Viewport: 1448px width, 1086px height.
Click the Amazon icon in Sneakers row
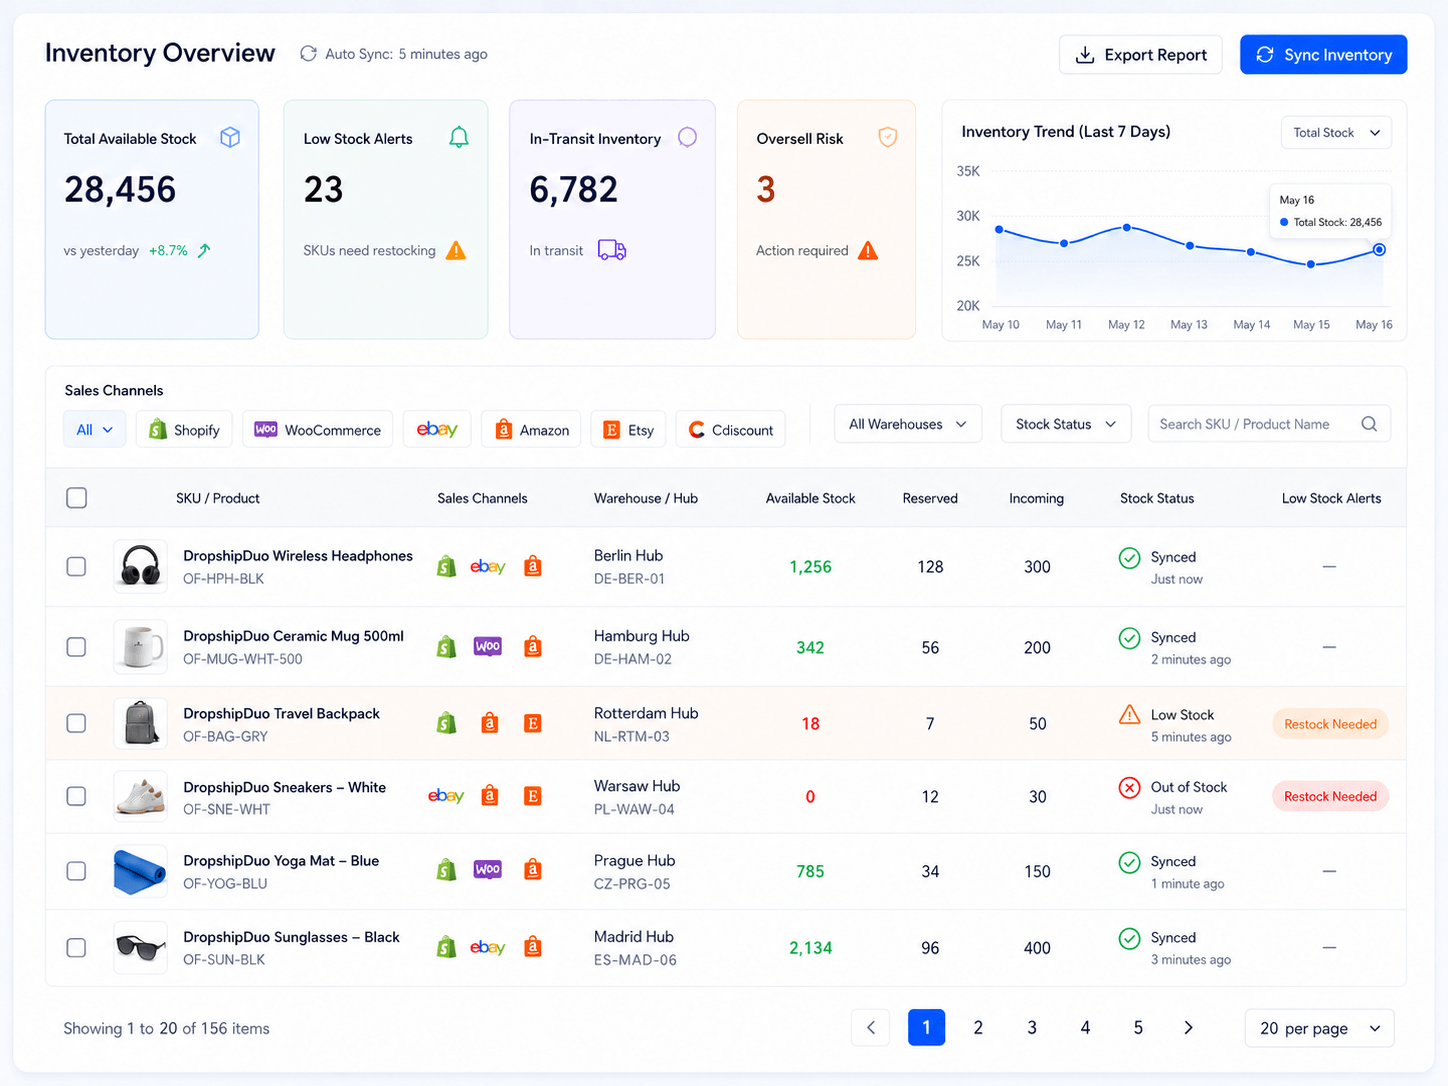pos(490,796)
